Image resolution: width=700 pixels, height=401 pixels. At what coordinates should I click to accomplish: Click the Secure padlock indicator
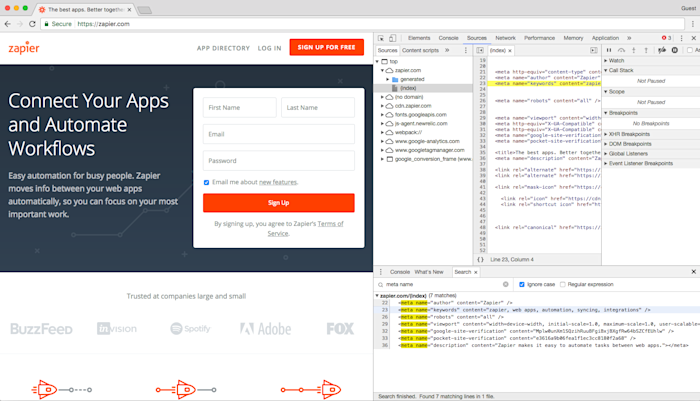click(58, 24)
